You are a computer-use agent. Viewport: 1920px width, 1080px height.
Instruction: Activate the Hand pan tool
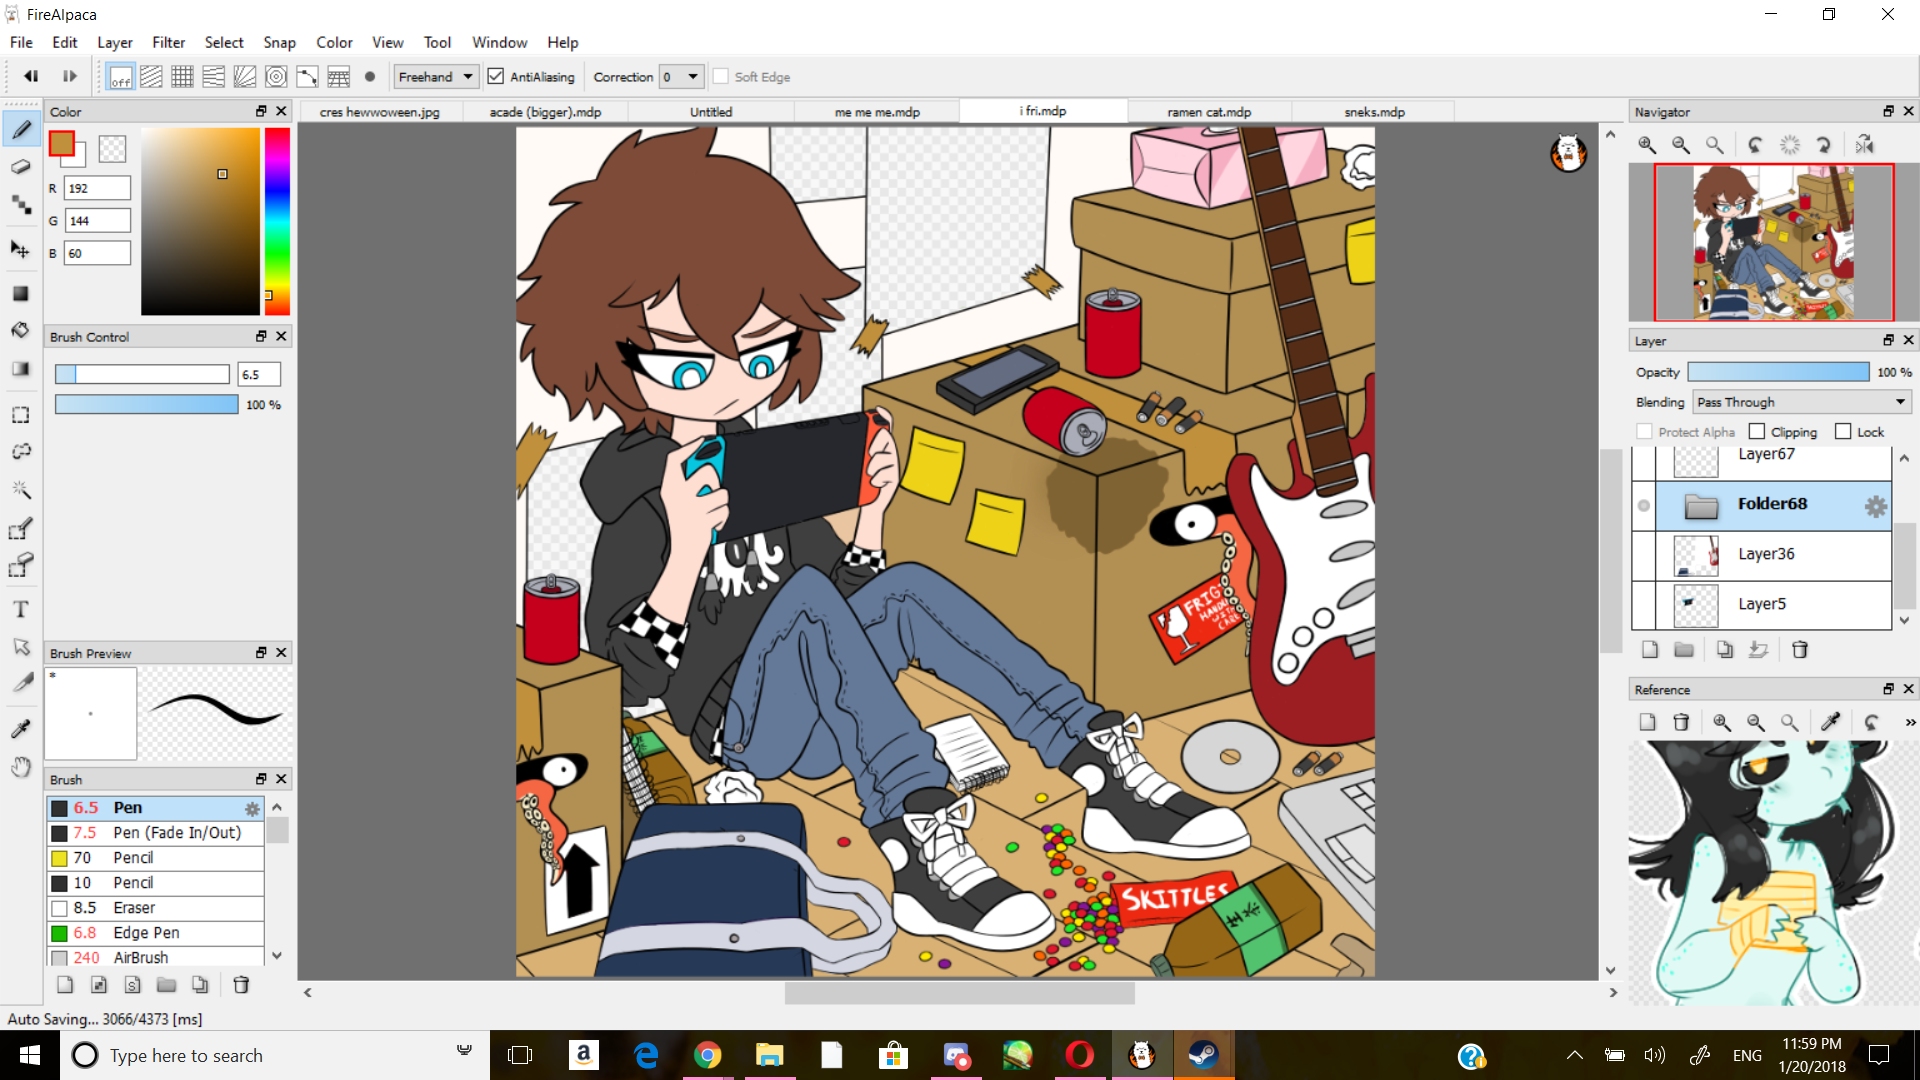[21, 767]
